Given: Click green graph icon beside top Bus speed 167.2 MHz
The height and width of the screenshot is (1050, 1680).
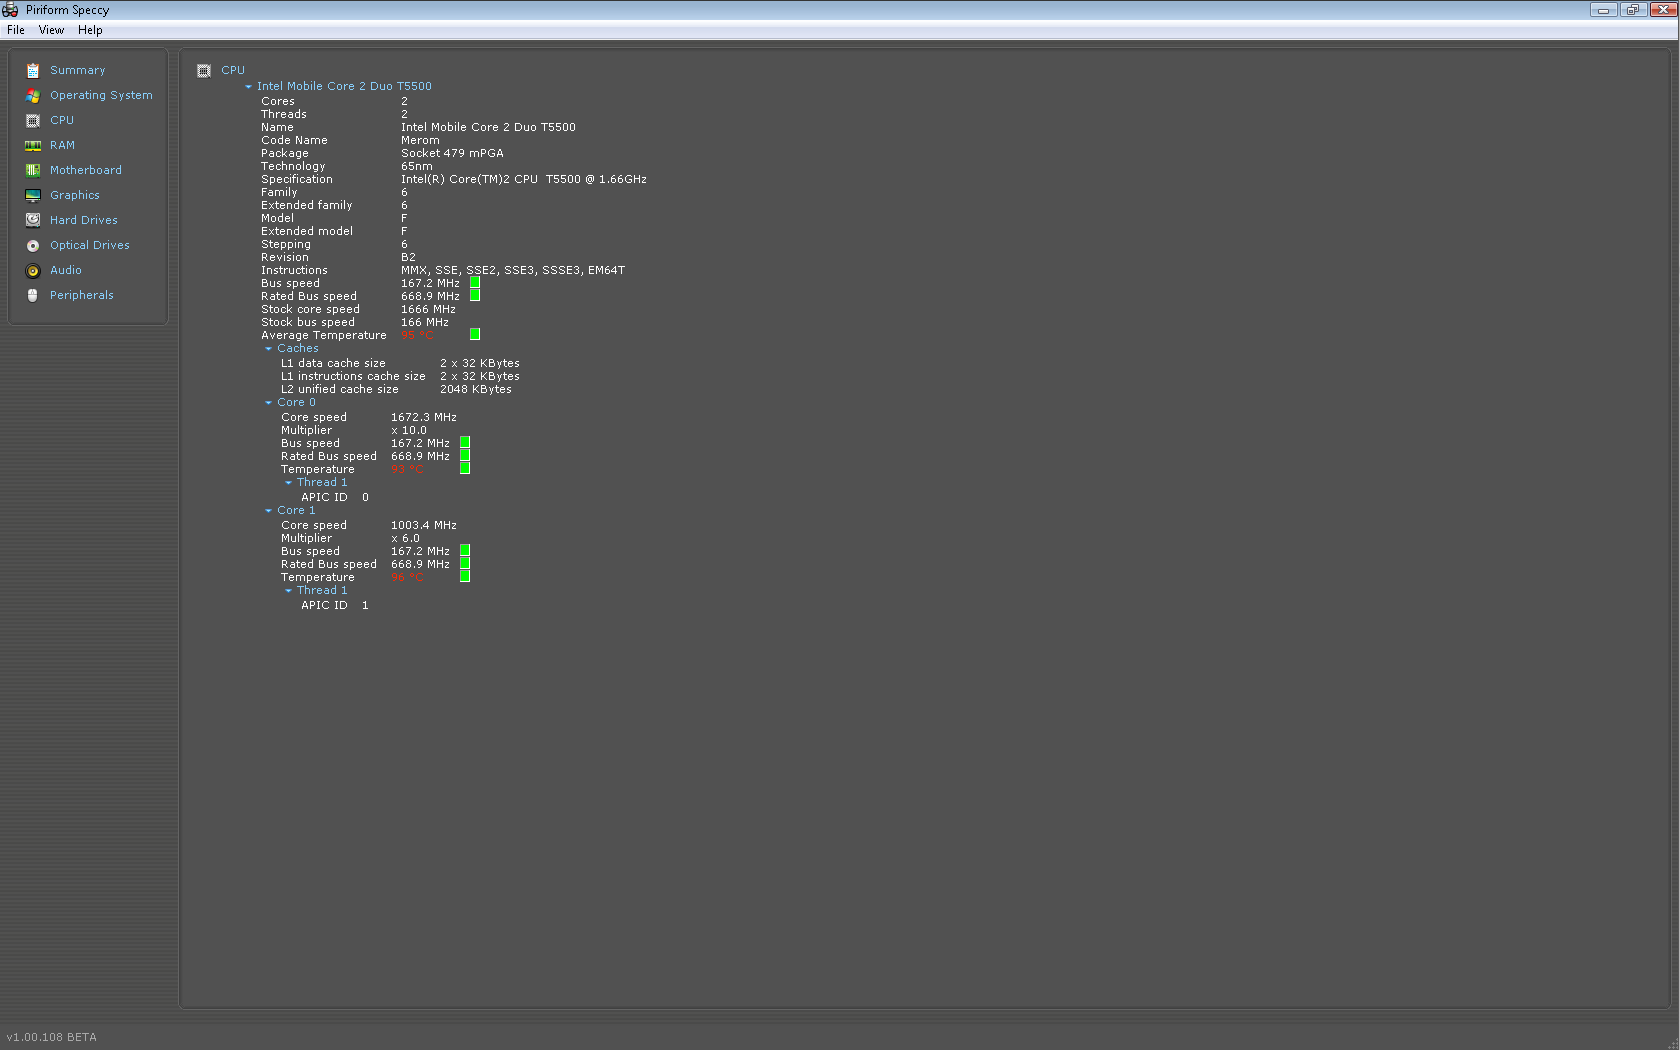Looking at the screenshot, I should click(475, 283).
